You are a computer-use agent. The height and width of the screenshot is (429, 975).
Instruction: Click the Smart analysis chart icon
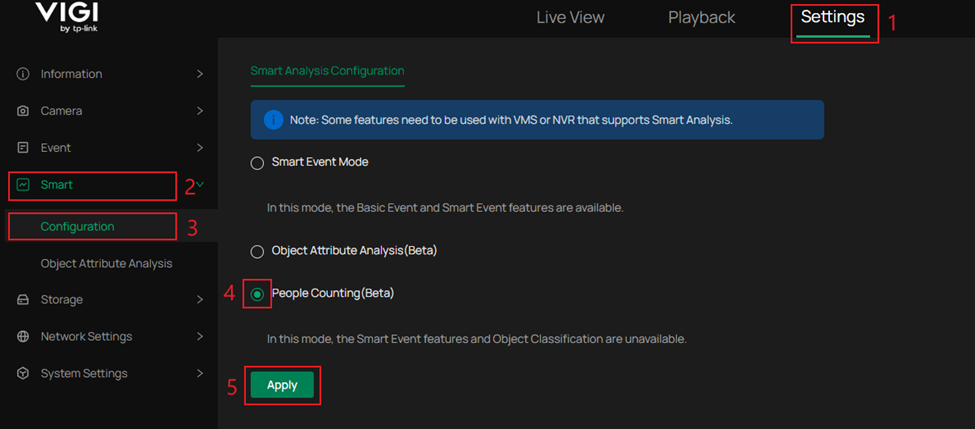[23, 185]
